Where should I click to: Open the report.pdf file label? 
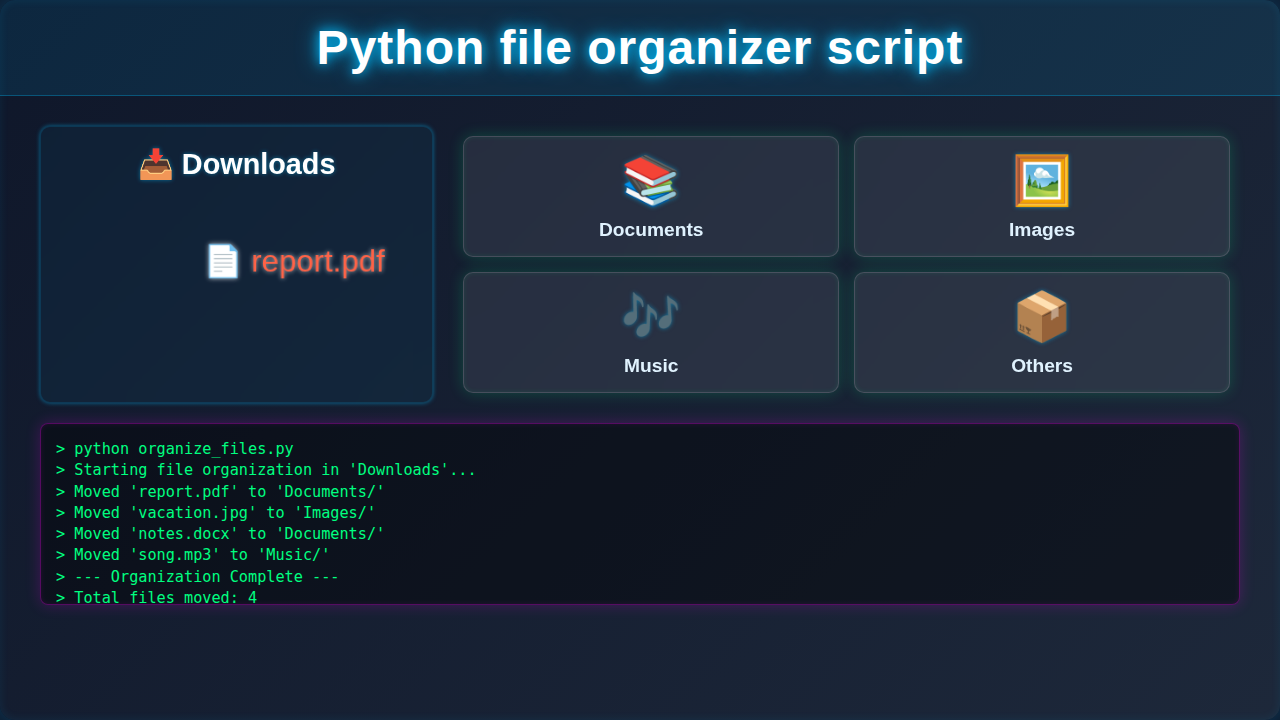pos(318,261)
